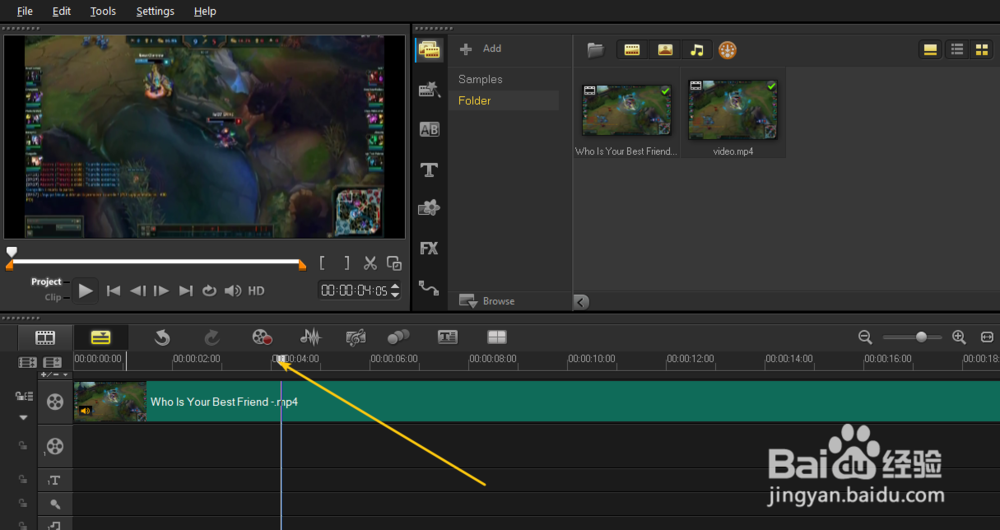
Task: Redo the last action
Action: tap(212, 337)
